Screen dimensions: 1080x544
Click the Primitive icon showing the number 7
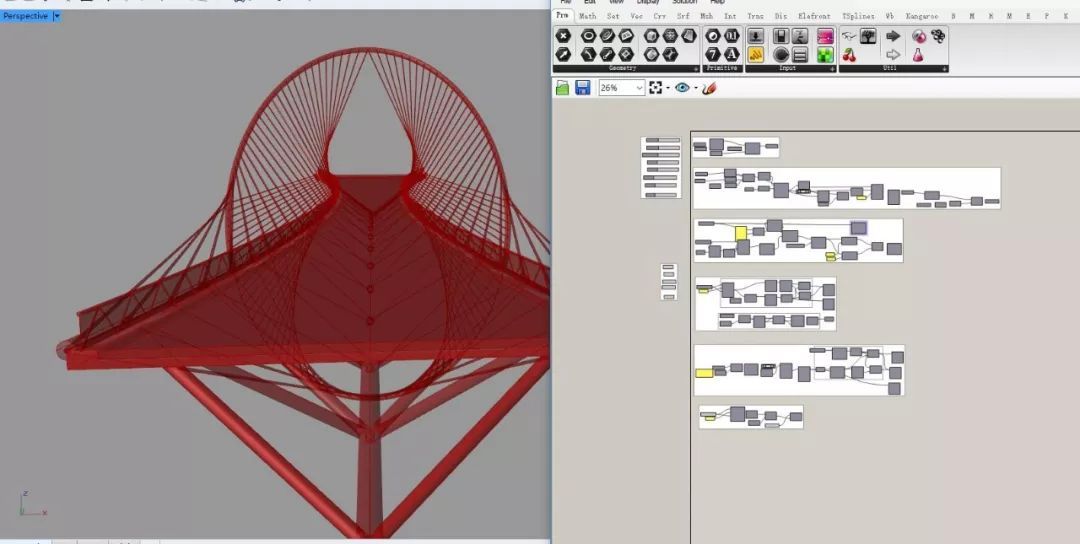(x=713, y=54)
